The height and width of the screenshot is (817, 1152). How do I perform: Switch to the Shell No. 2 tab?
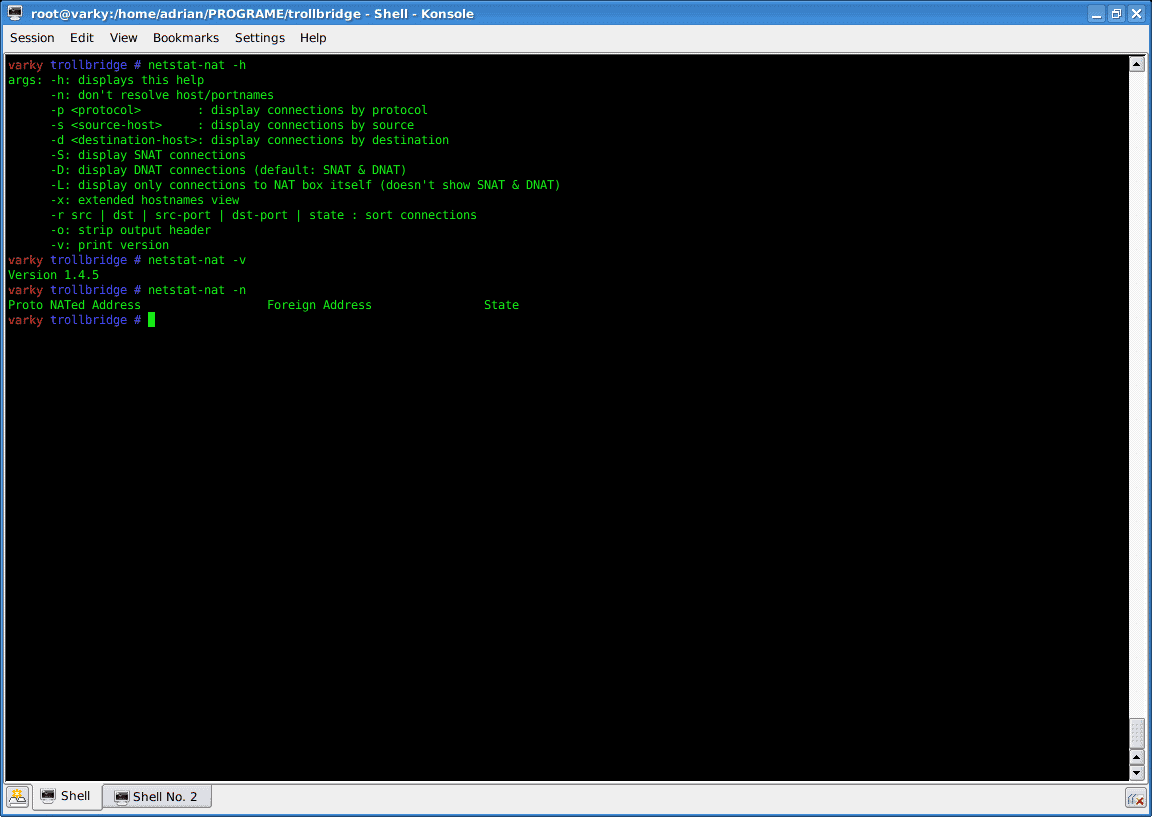tap(157, 796)
